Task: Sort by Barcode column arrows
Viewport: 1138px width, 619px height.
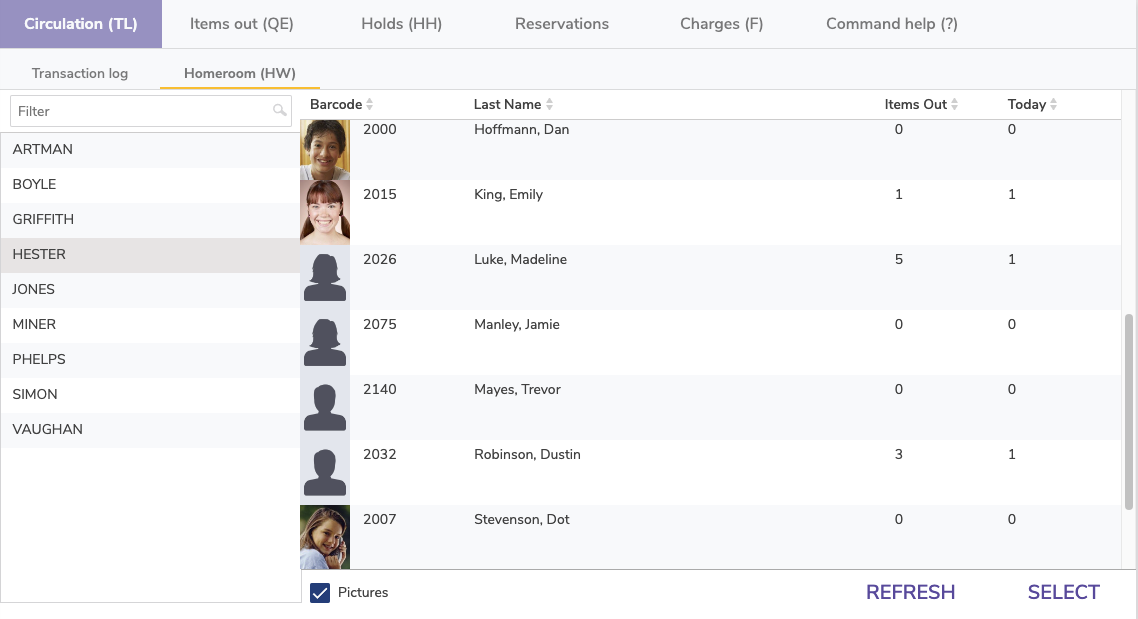Action: [x=369, y=105]
